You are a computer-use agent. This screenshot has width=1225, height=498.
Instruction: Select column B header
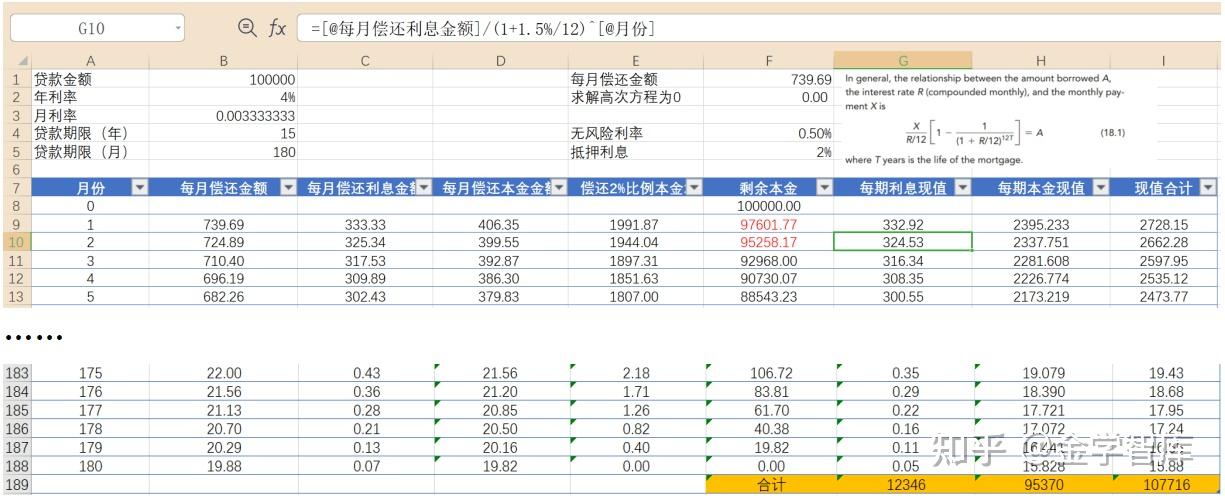(224, 61)
